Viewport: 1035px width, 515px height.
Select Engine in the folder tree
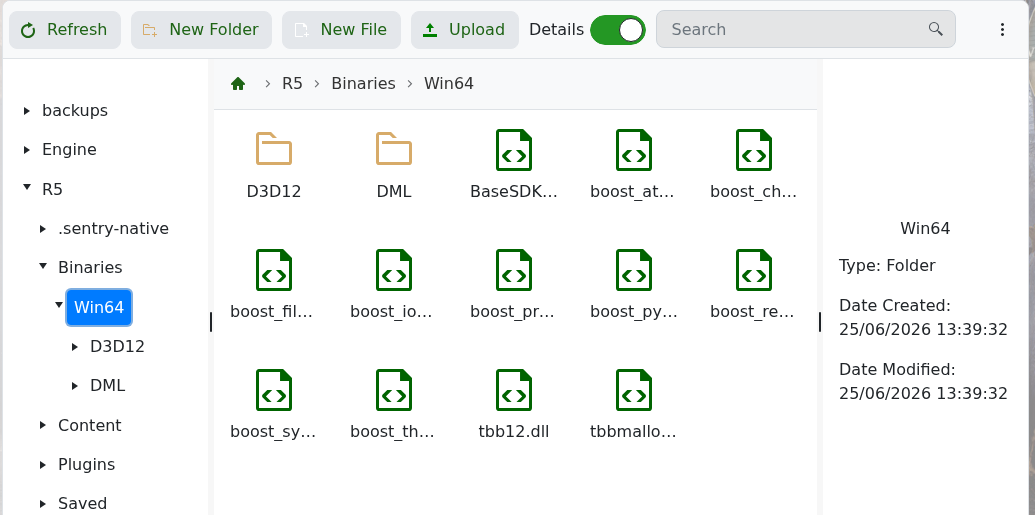click(69, 150)
